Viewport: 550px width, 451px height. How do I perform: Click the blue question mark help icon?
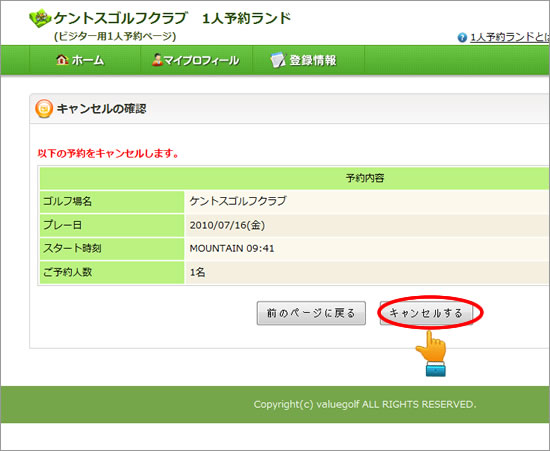coord(462,37)
